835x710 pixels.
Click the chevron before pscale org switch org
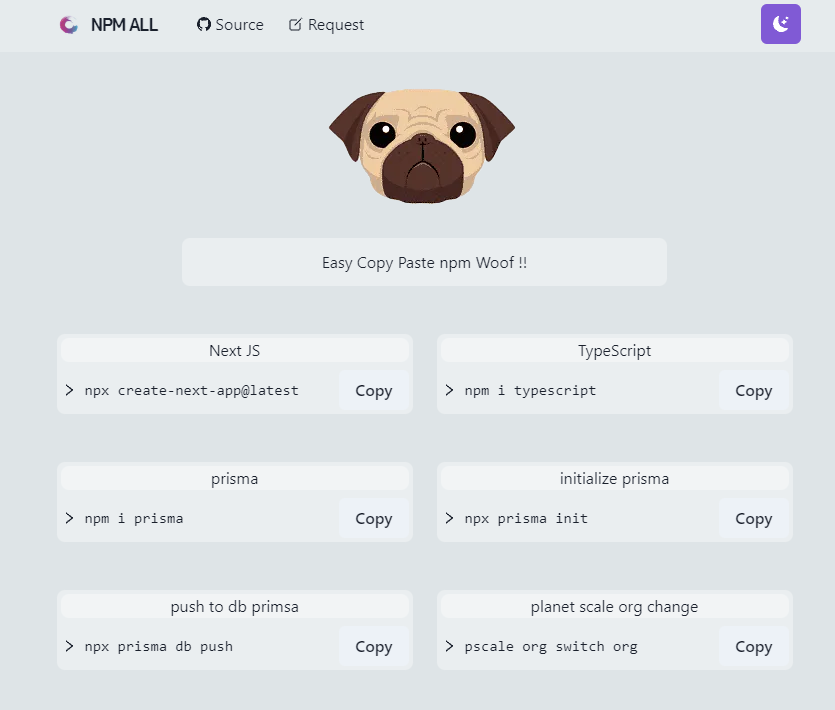(448, 646)
